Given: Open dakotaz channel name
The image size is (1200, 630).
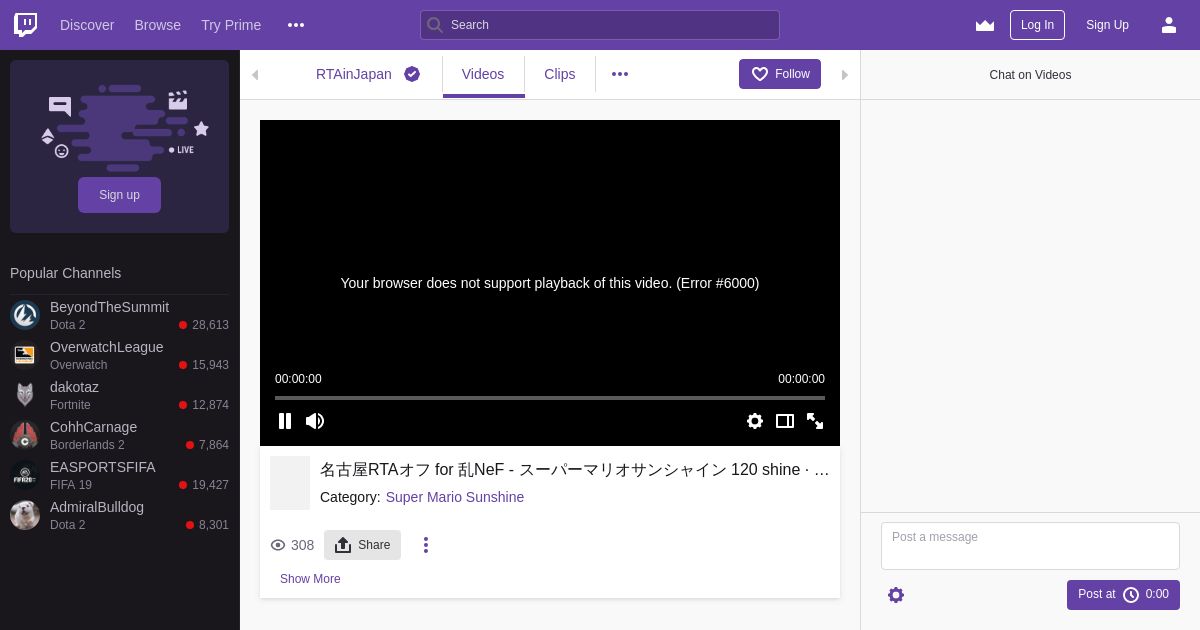Looking at the screenshot, I should tap(74, 387).
